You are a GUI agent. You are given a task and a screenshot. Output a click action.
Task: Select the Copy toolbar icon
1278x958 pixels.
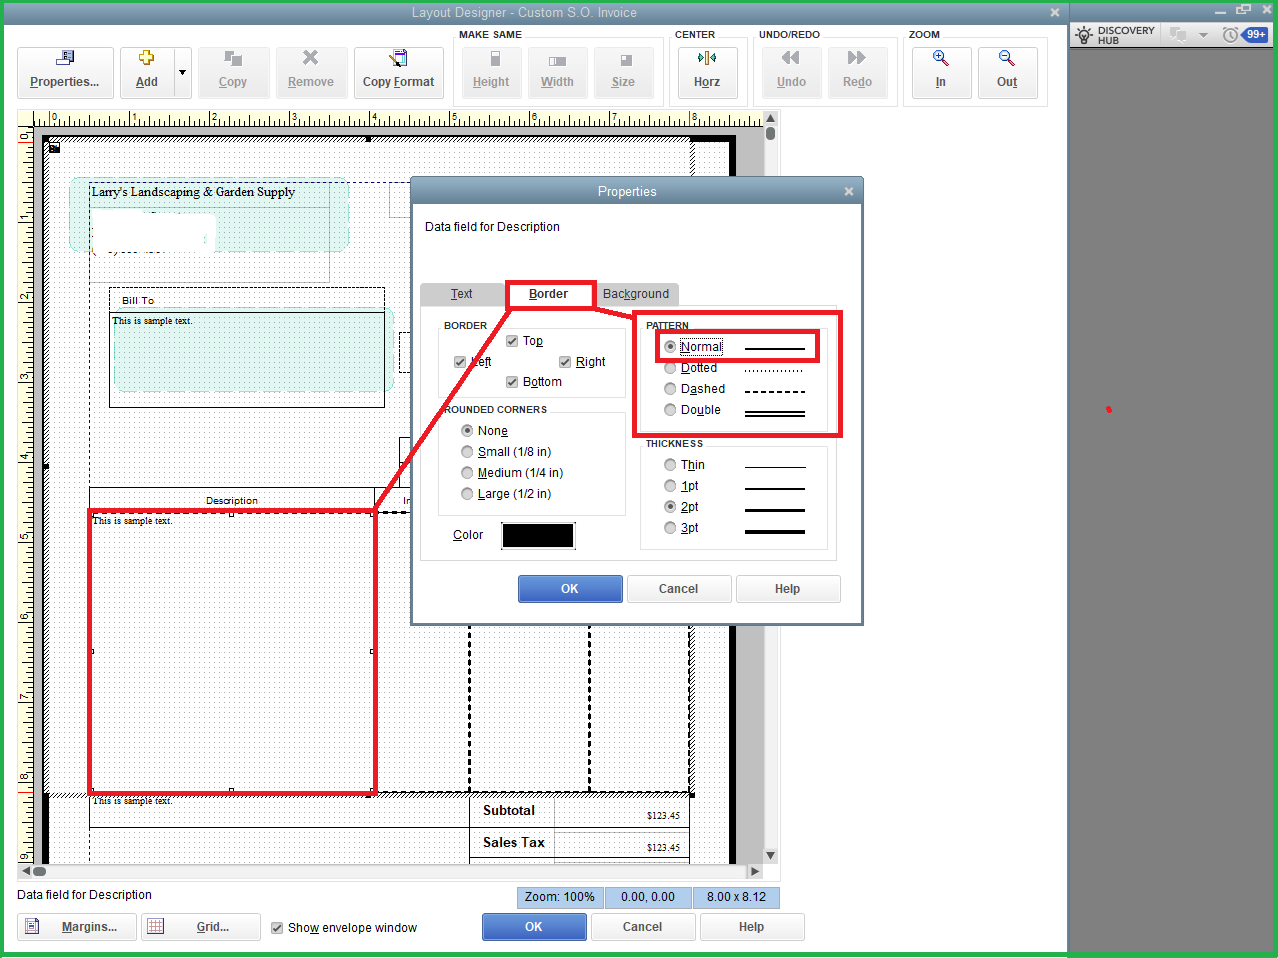click(x=232, y=71)
